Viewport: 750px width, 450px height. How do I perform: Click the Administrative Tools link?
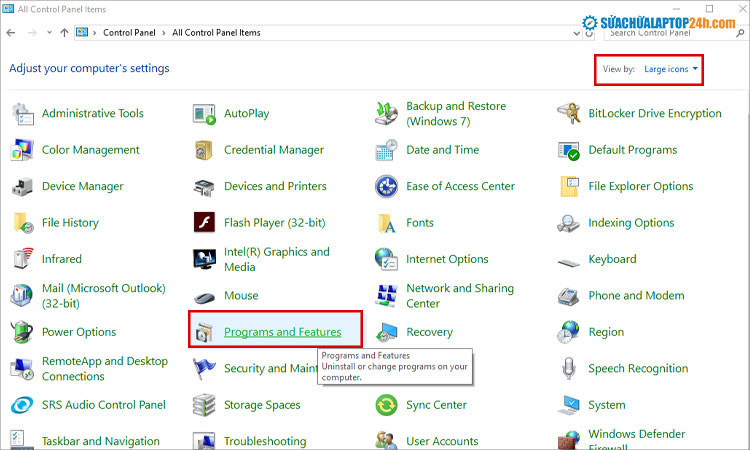tap(92, 114)
